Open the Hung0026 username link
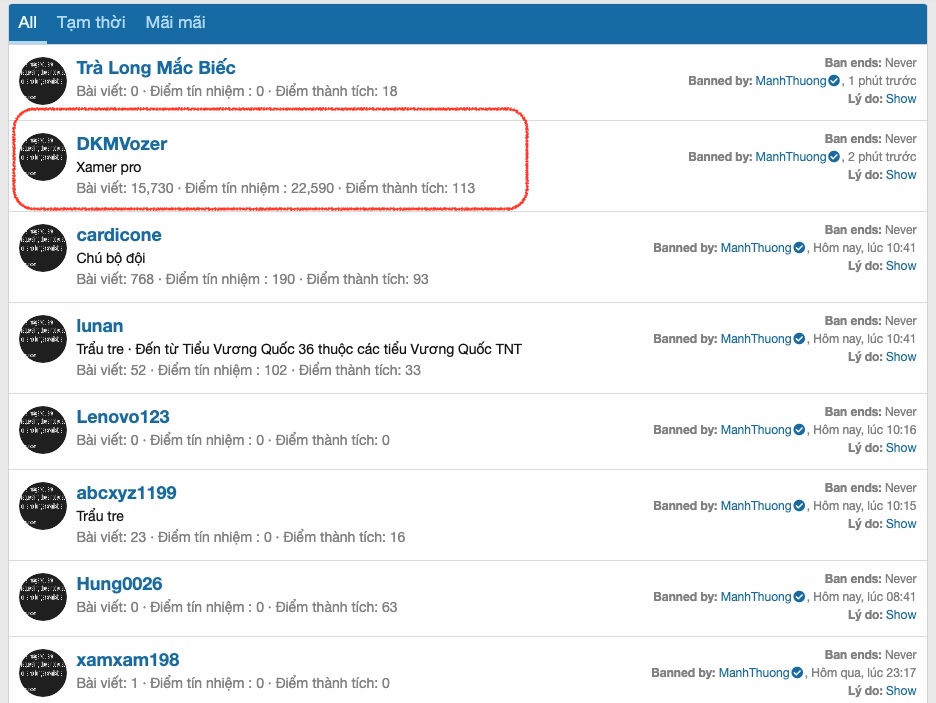The width and height of the screenshot is (936, 703). tap(119, 583)
